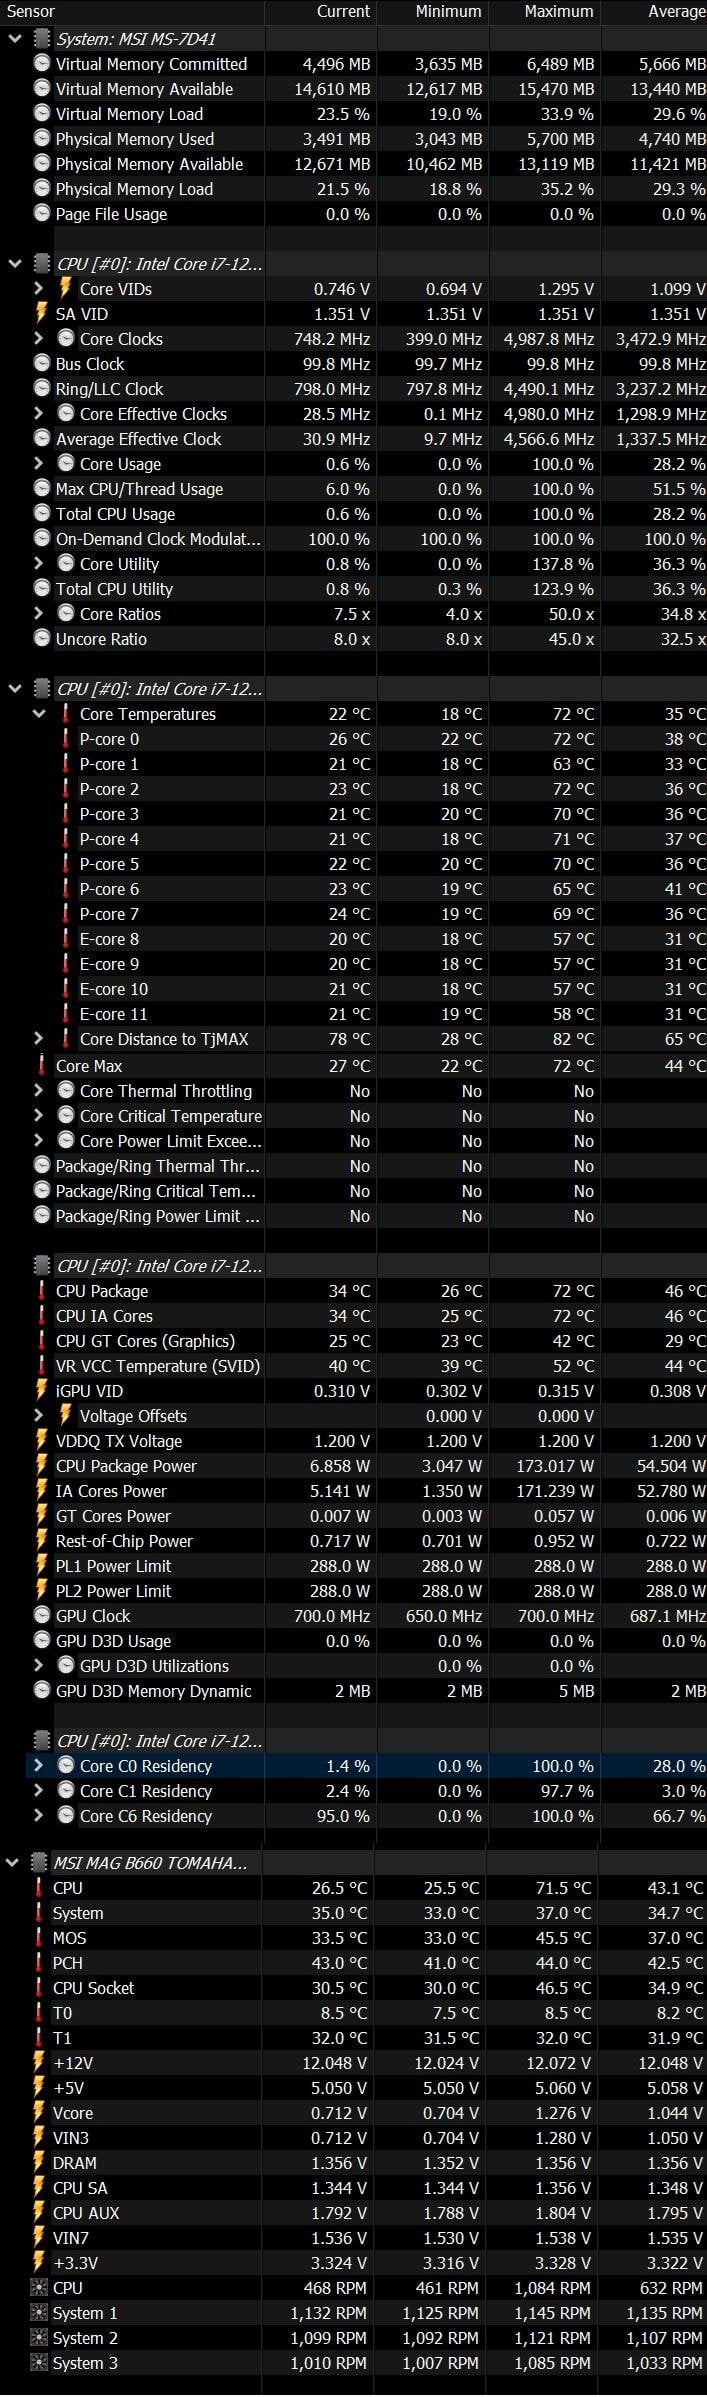
Task: Expand the Core Utility row
Action: [x=39, y=564]
